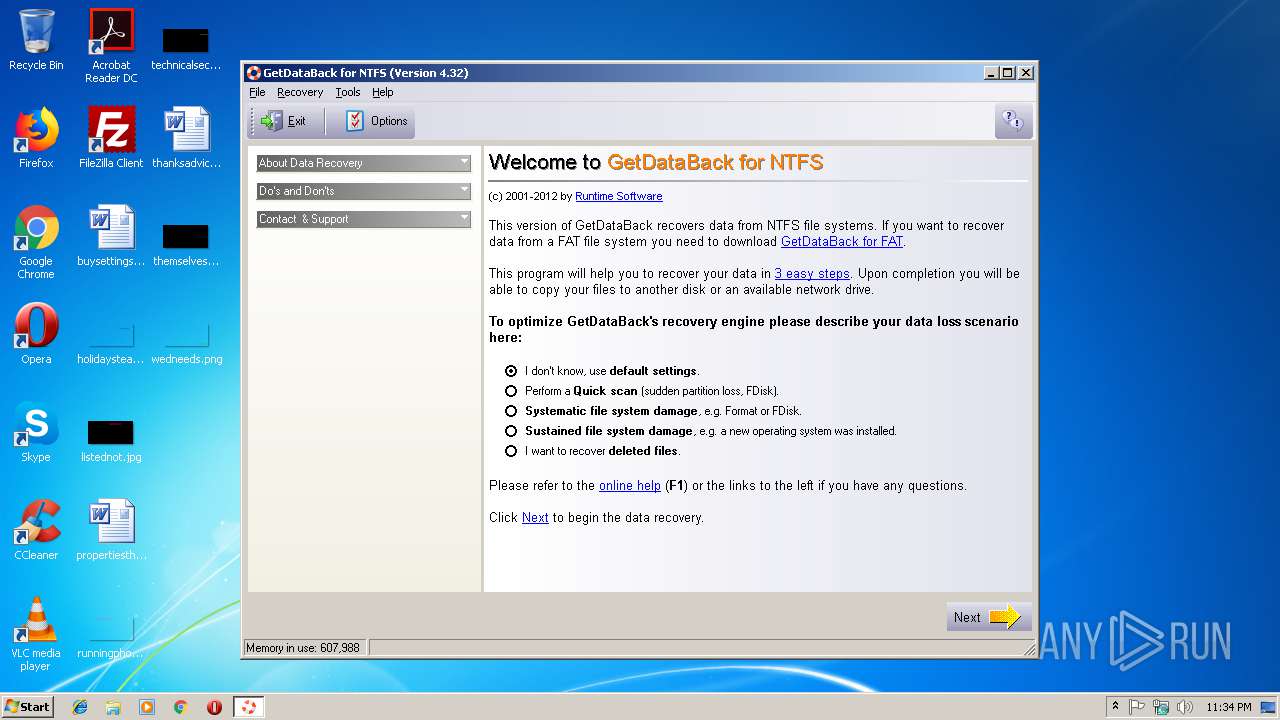Open the Windows Start menu

[x=28, y=707]
